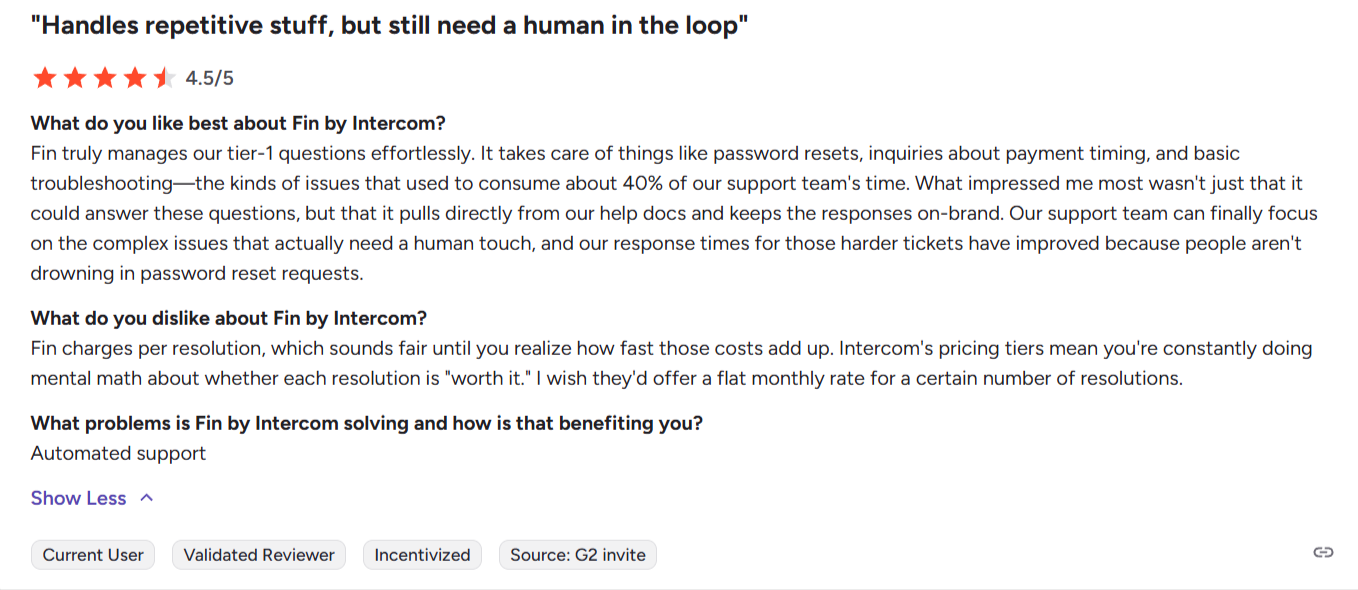The image size is (1358, 590).
Task: Select the 'What do you dislike' heading
Action: pos(227,318)
